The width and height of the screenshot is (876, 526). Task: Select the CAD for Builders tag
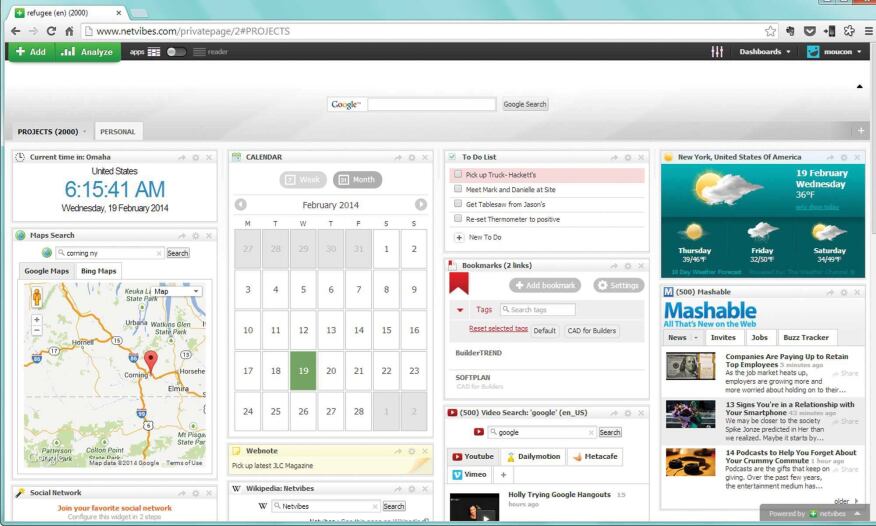(592, 331)
